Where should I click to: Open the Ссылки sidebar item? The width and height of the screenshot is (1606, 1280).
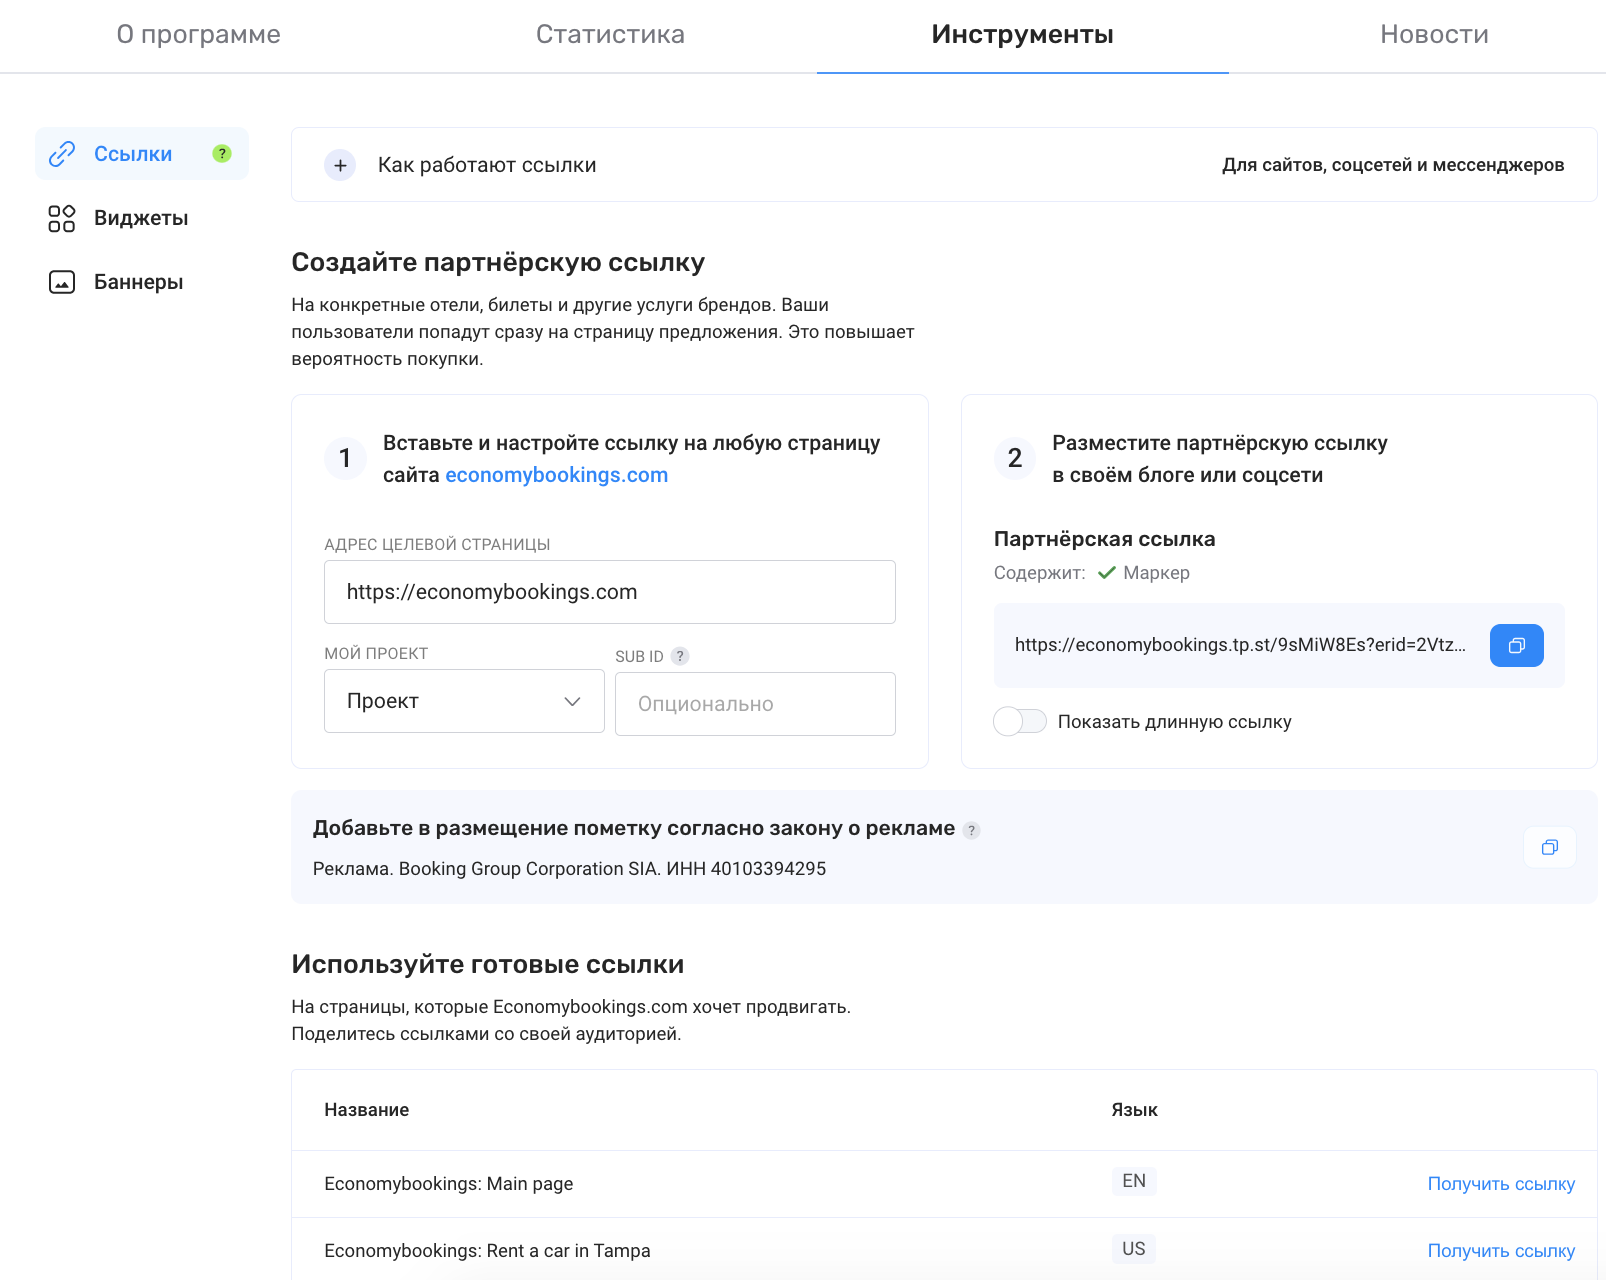(141, 154)
